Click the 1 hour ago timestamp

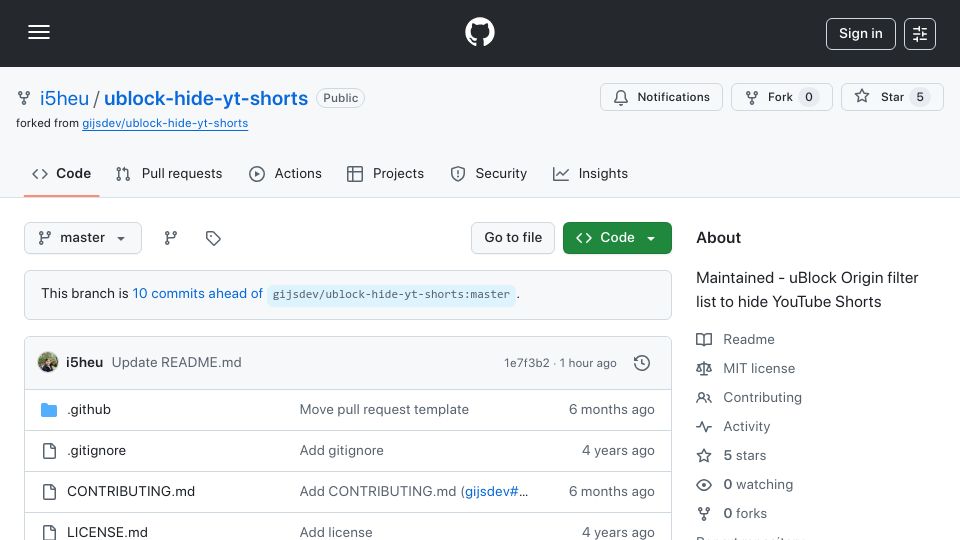tap(588, 363)
